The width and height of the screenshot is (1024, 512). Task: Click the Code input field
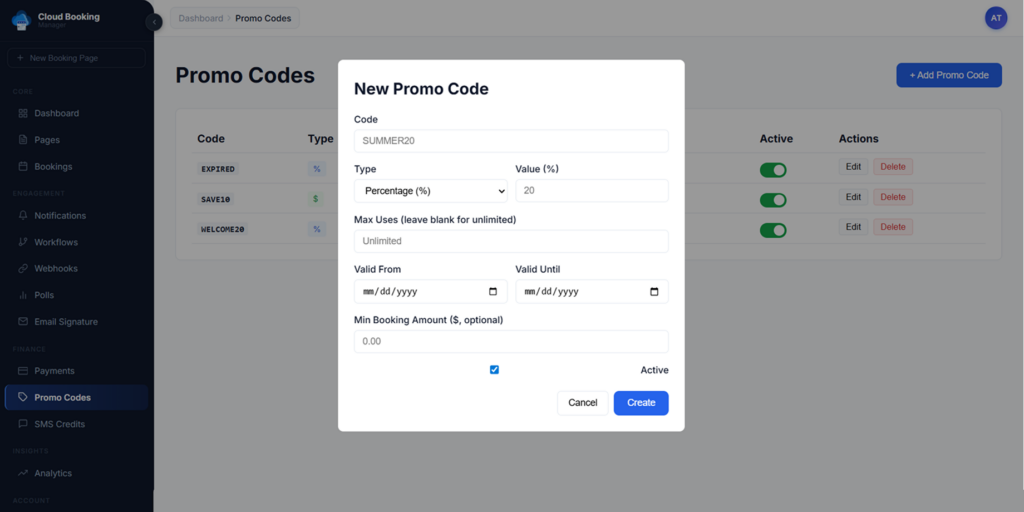click(511, 141)
